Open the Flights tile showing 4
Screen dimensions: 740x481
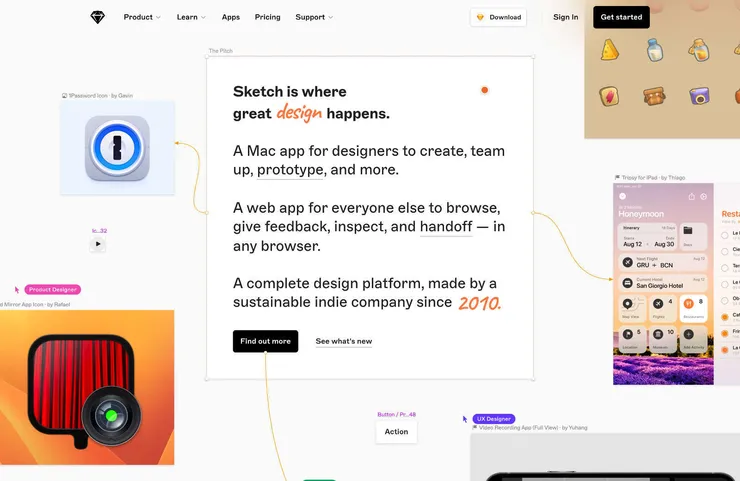coord(662,308)
